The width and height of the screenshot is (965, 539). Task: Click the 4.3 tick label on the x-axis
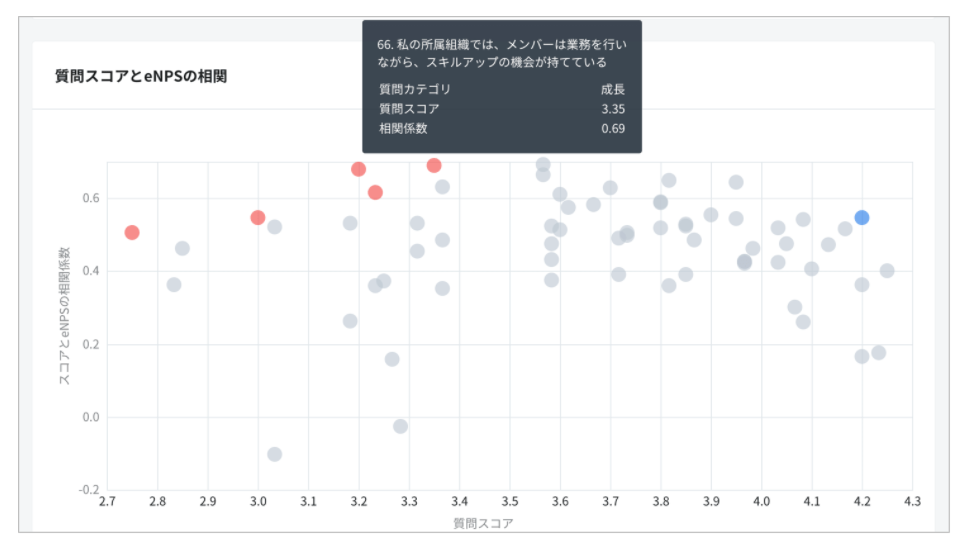click(911, 500)
